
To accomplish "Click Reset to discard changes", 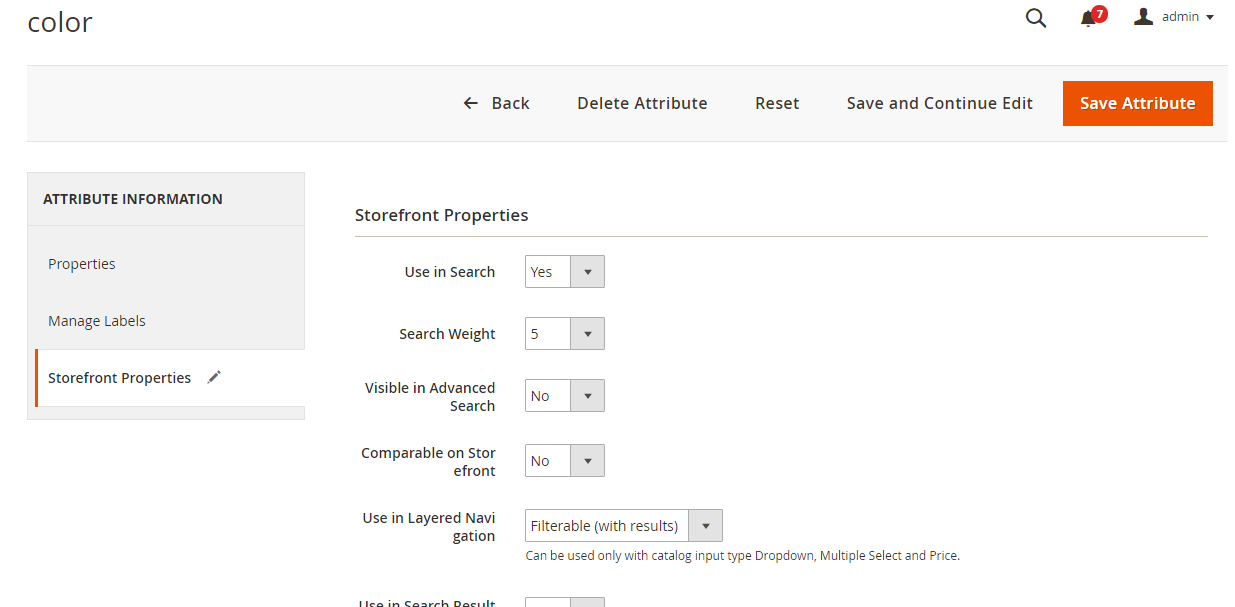I will pos(777,103).
